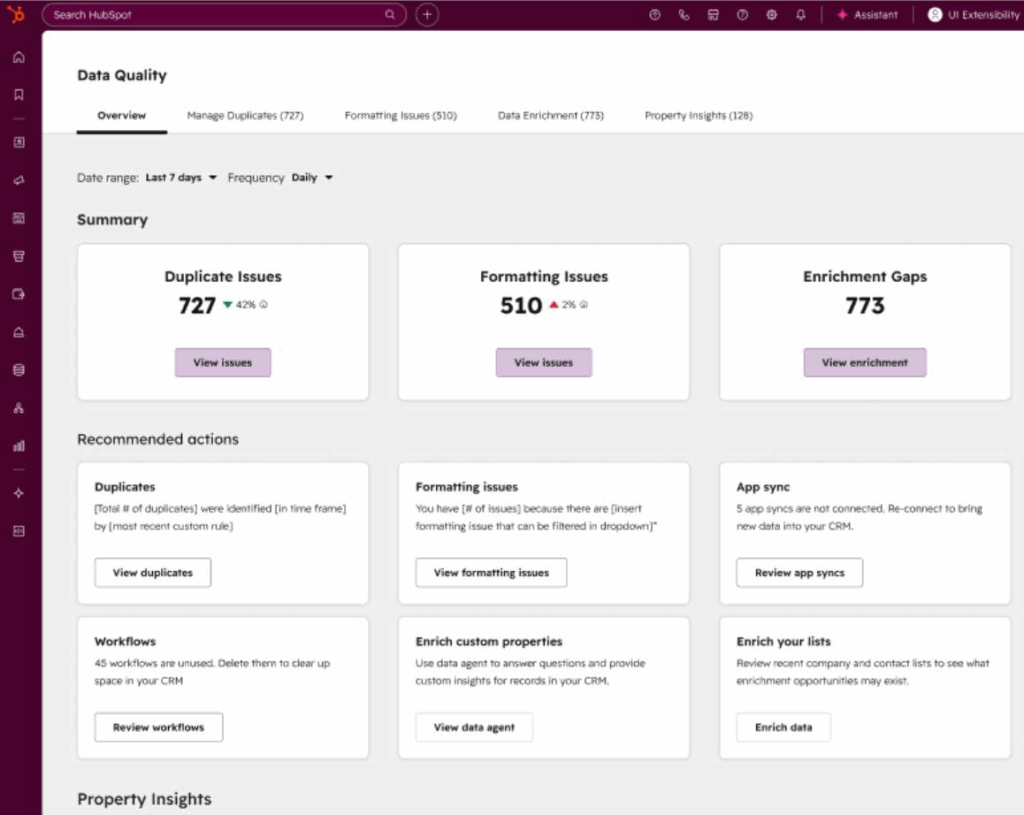This screenshot has height=815, width=1024.
Task: Open the settings gear icon in top bar
Action: 771,14
